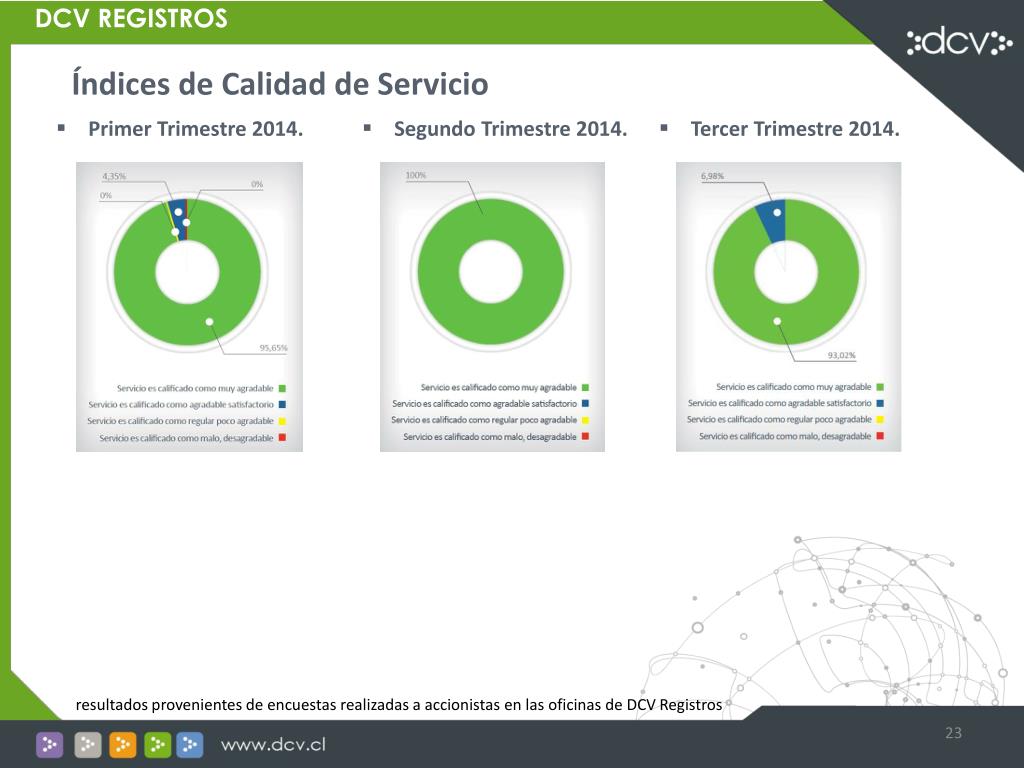Image resolution: width=1024 pixels, height=768 pixels.
Task: Click yellow legend swatch in third chart
Action: point(880,419)
